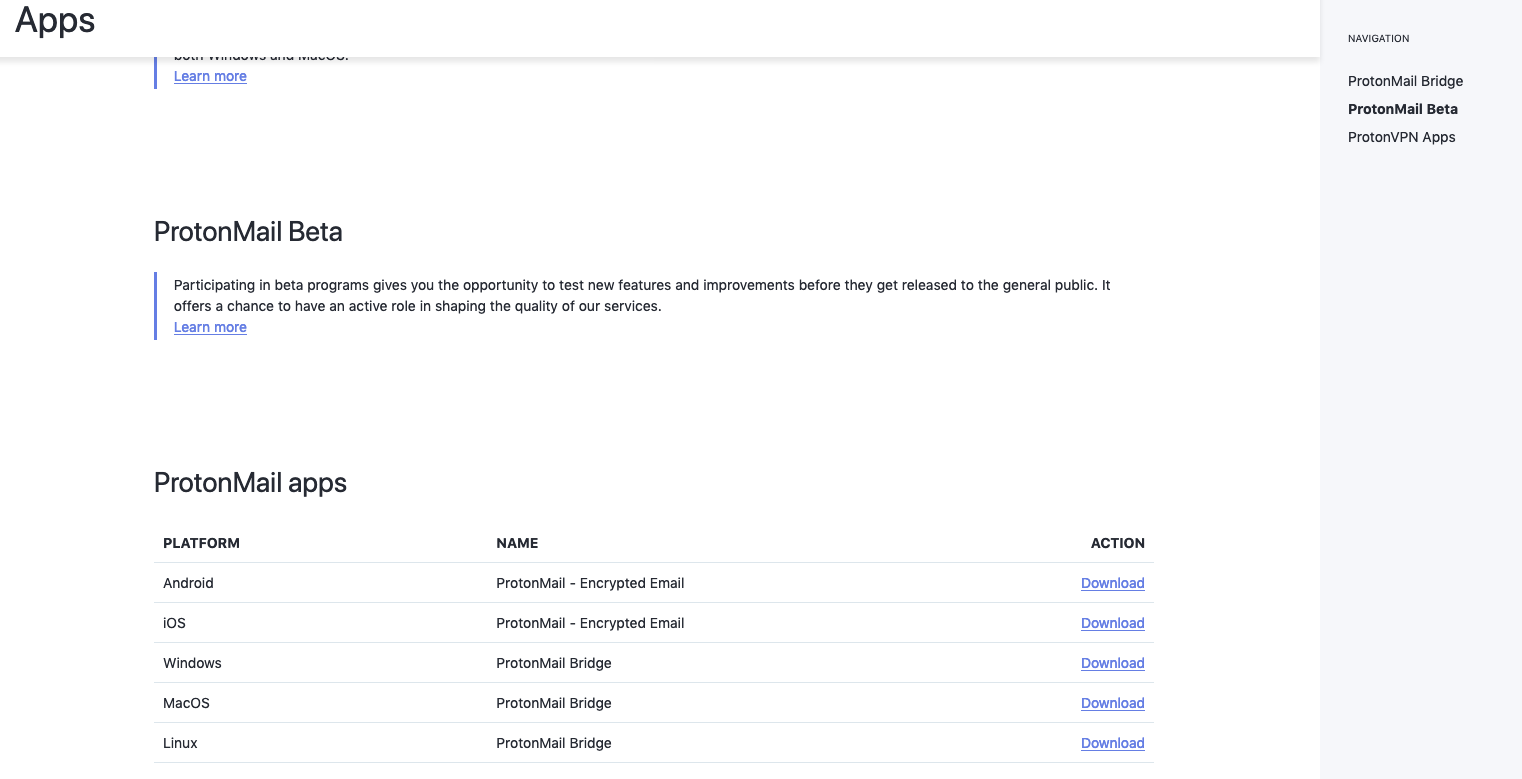
Task: Select ProtonMail Beta in the navigation sidebar
Action: pos(1402,109)
